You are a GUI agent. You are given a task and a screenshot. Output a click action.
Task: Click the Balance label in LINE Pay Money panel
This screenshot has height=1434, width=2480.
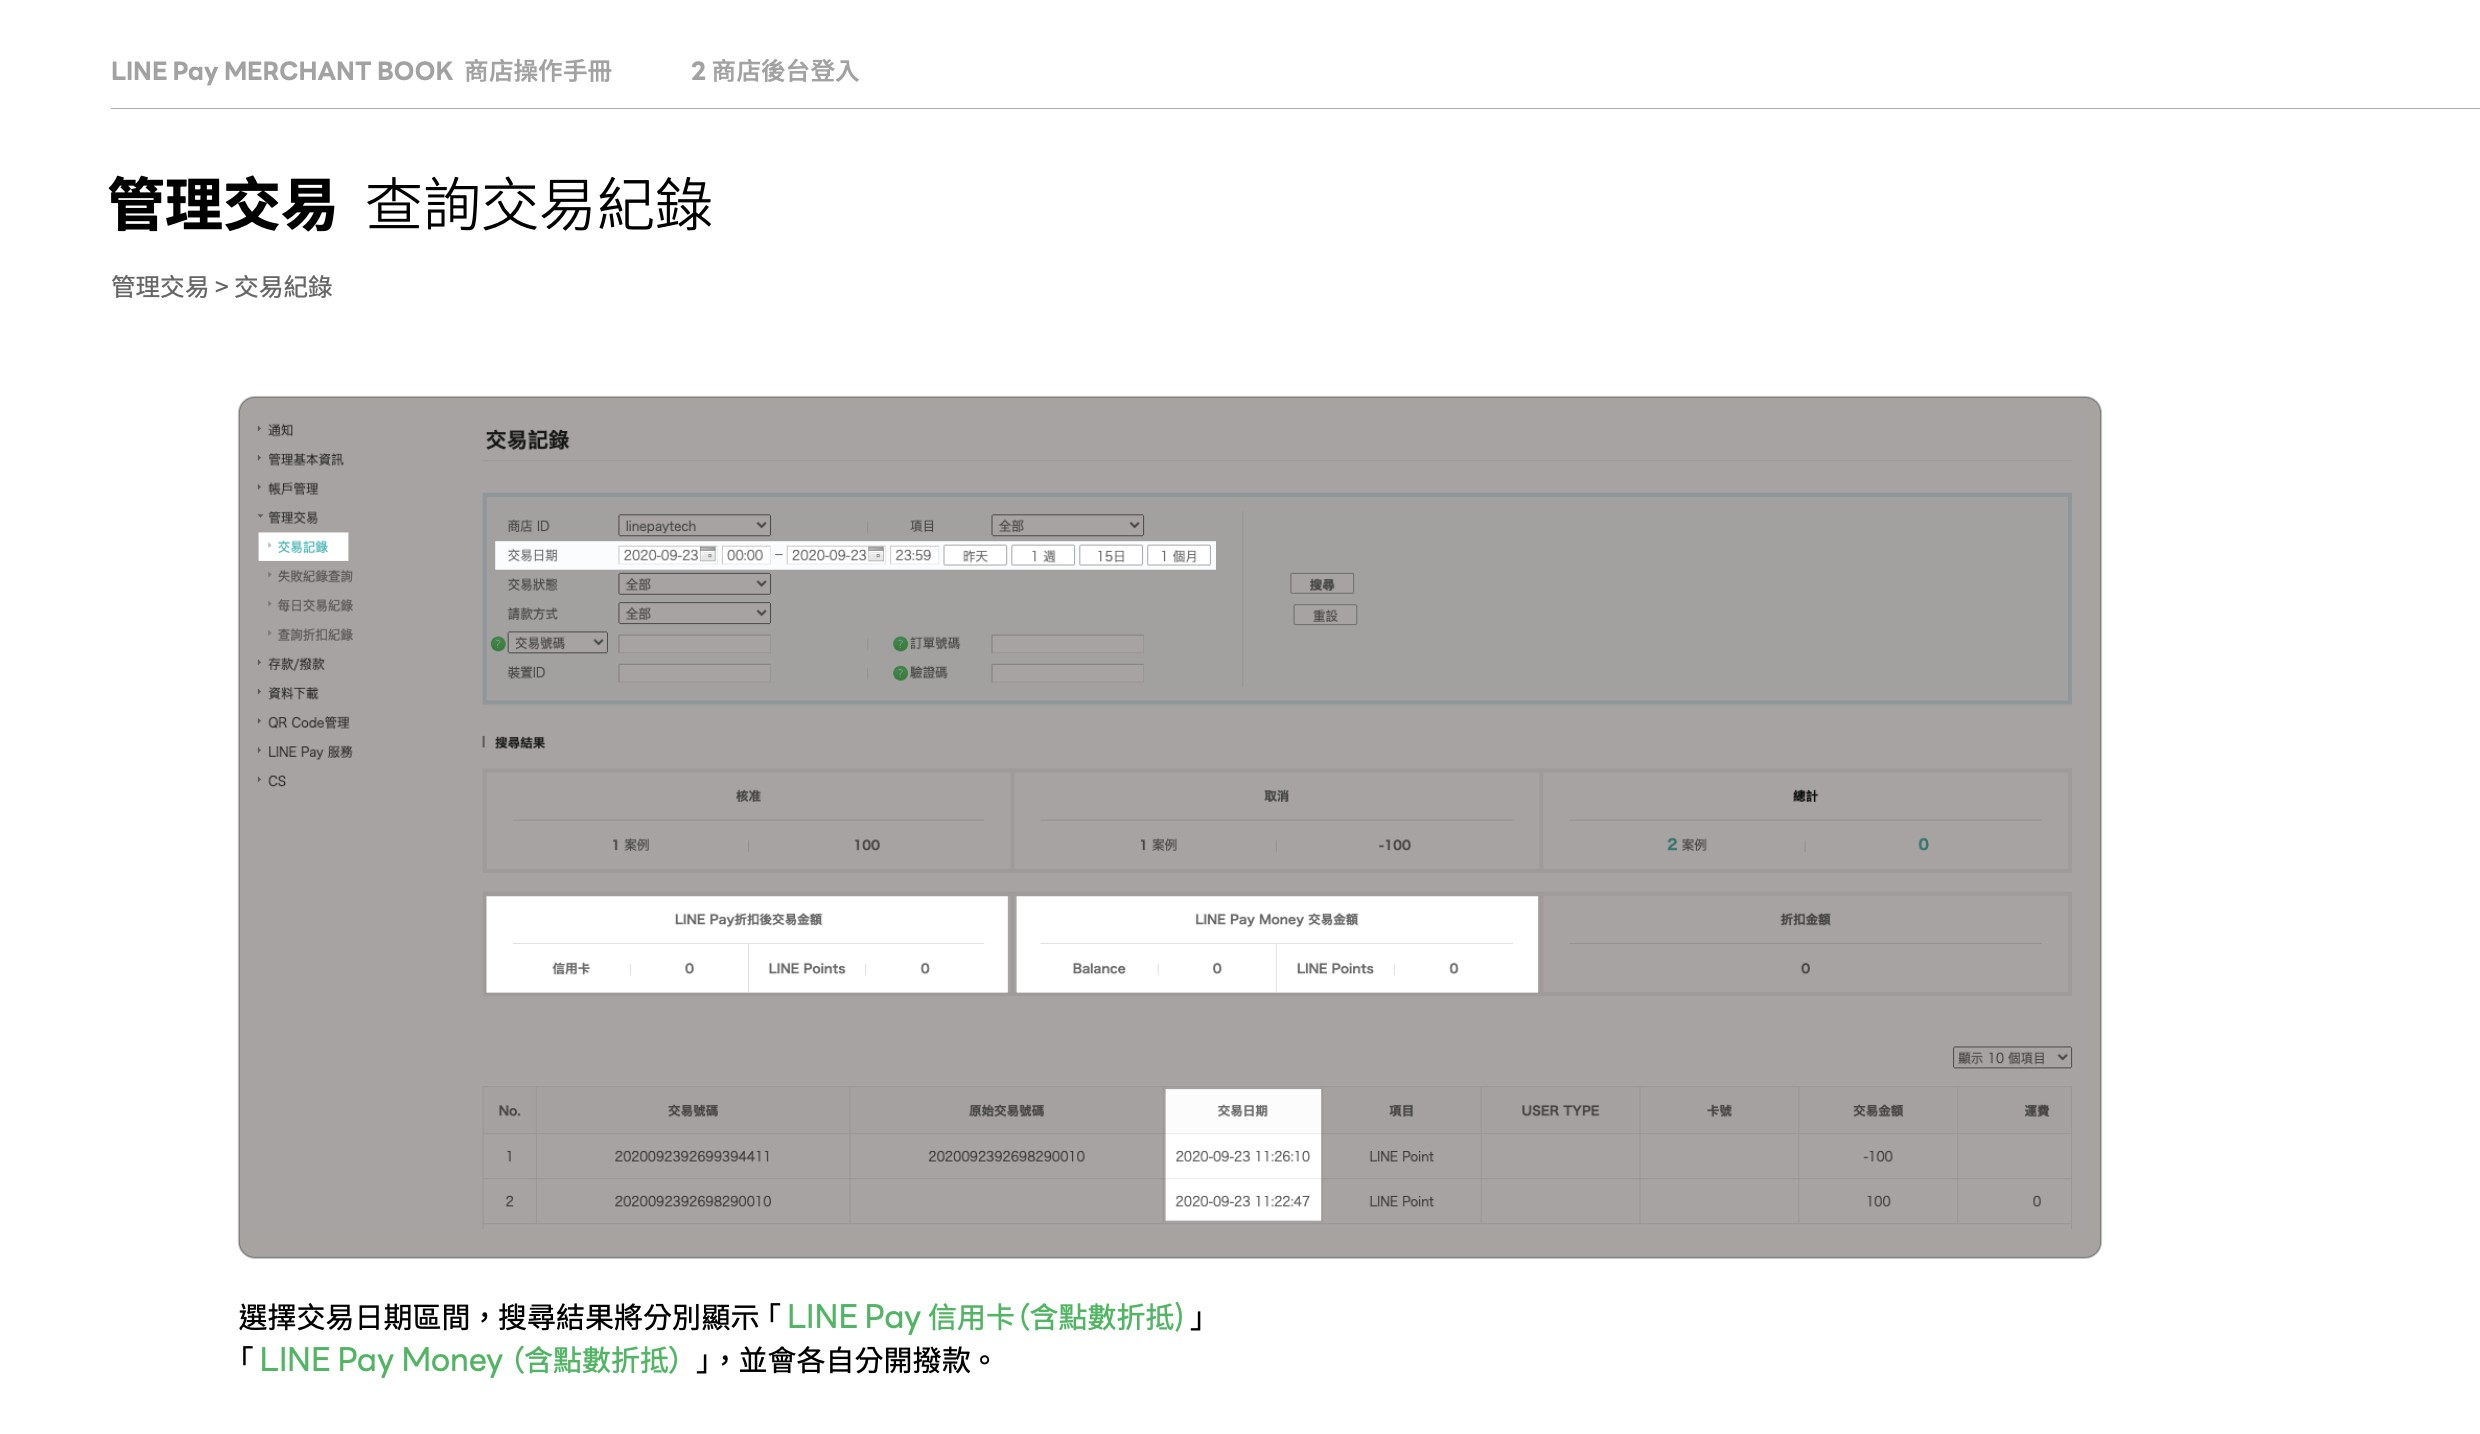coord(1098,968)
